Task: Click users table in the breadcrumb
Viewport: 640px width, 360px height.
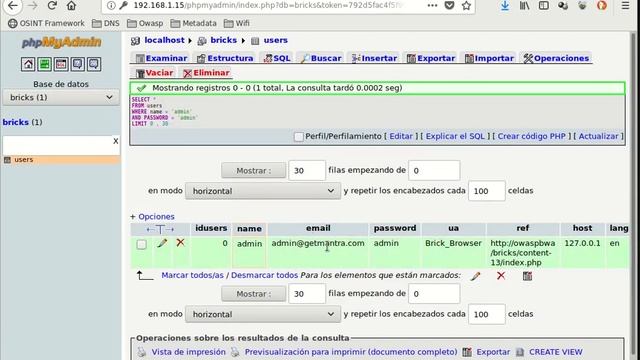Action: click(x=276, y=40)
